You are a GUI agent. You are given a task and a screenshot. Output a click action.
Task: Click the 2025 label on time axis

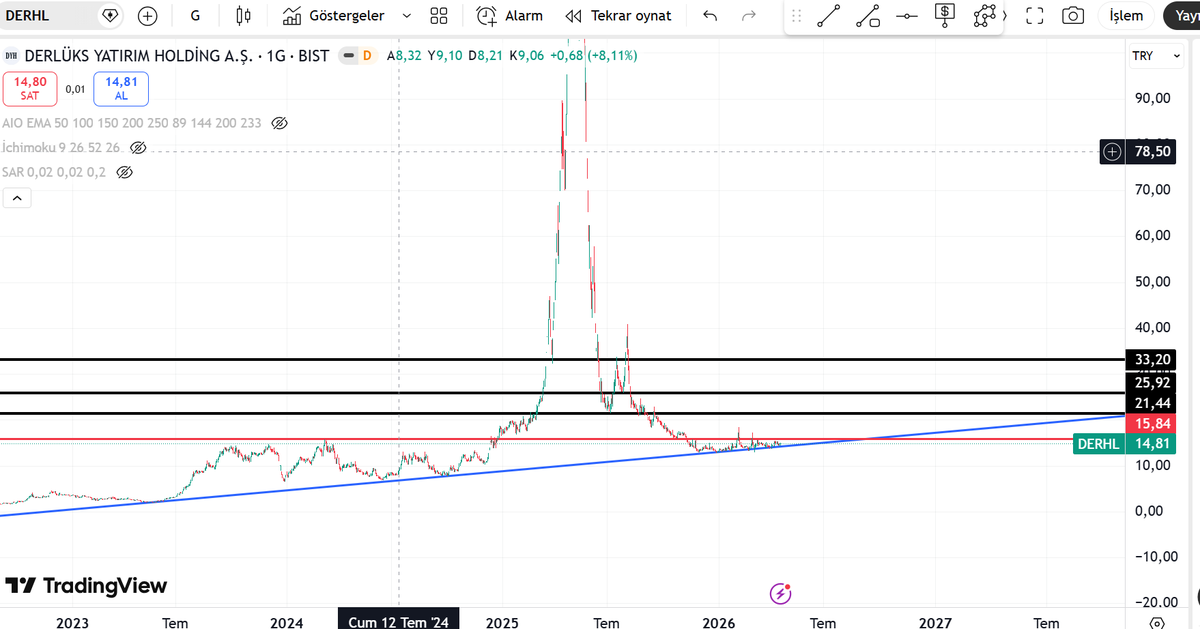pos(501,622)
